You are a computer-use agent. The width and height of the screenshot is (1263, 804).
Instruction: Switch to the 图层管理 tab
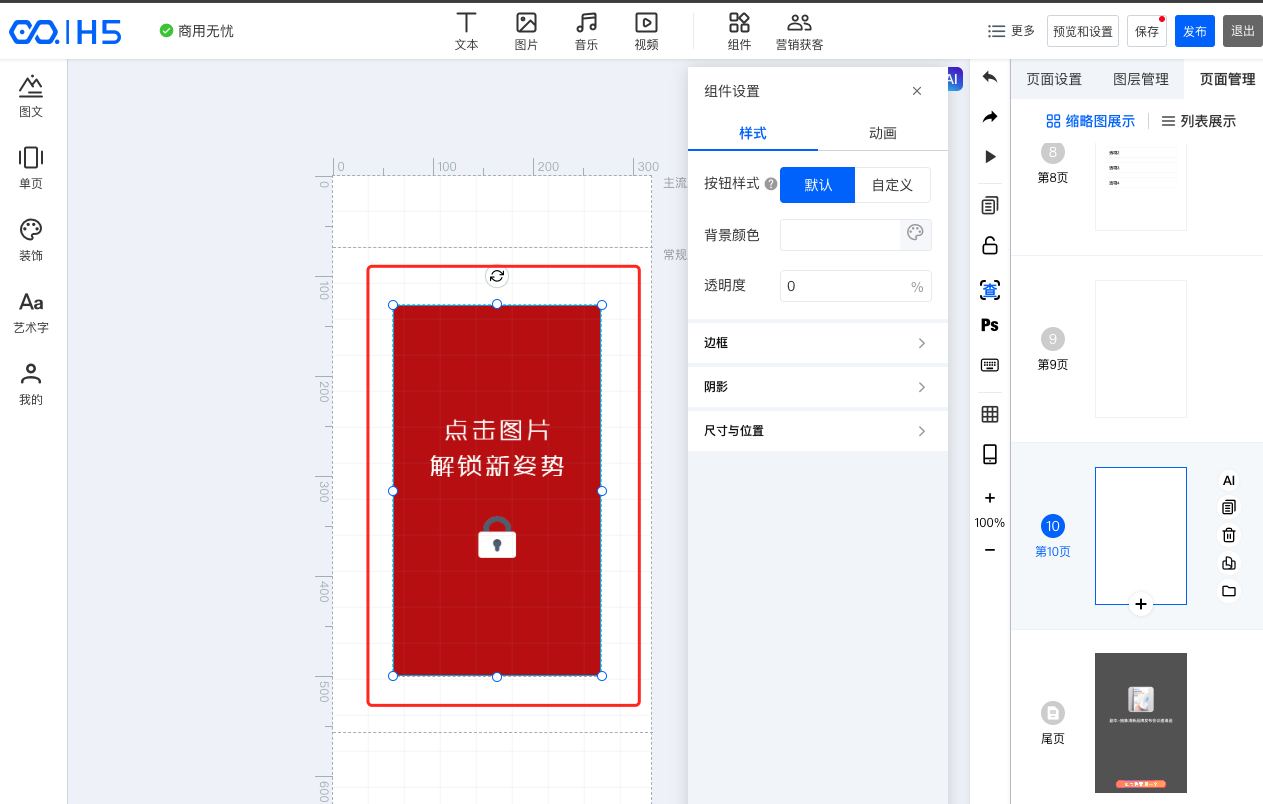(x=1141, y=79)
